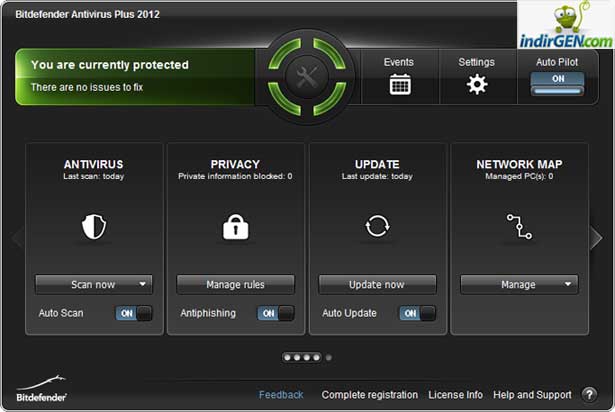Viewport: 615px width, 412px height.
Task: Click the 'Last update: today' text
Action: (377, 176)
